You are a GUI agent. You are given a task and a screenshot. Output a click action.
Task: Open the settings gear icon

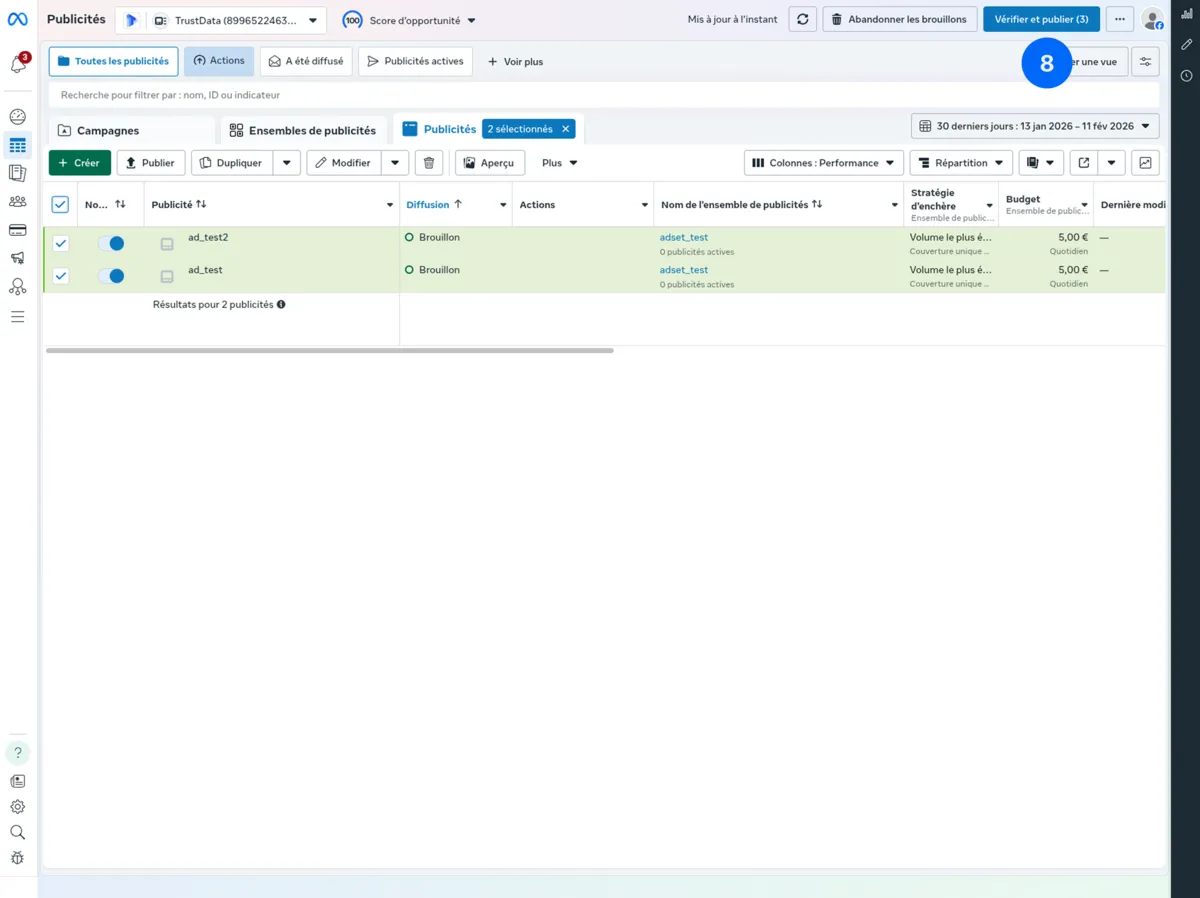click(x=18, y=807)
